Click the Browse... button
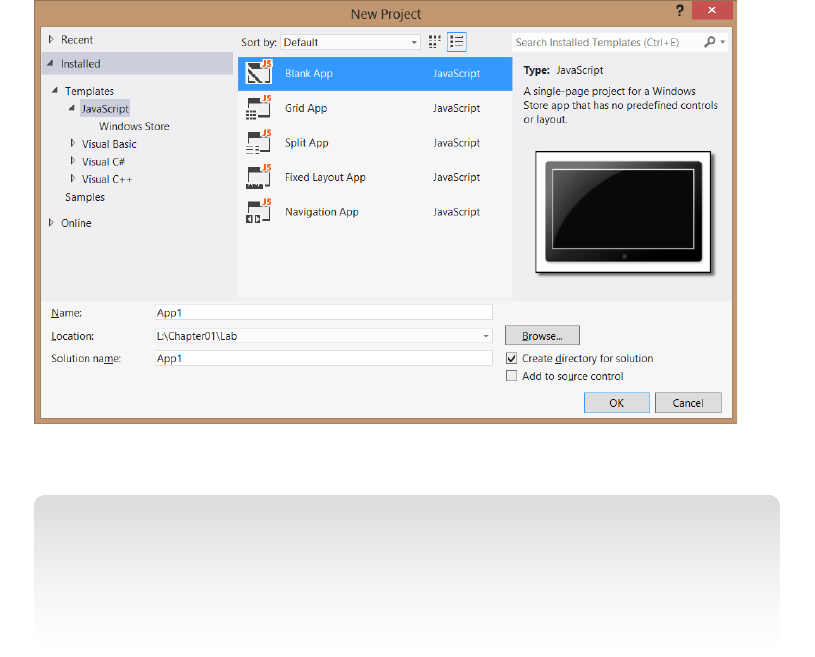Screen dimensions: 815x657 coord(542,336)
